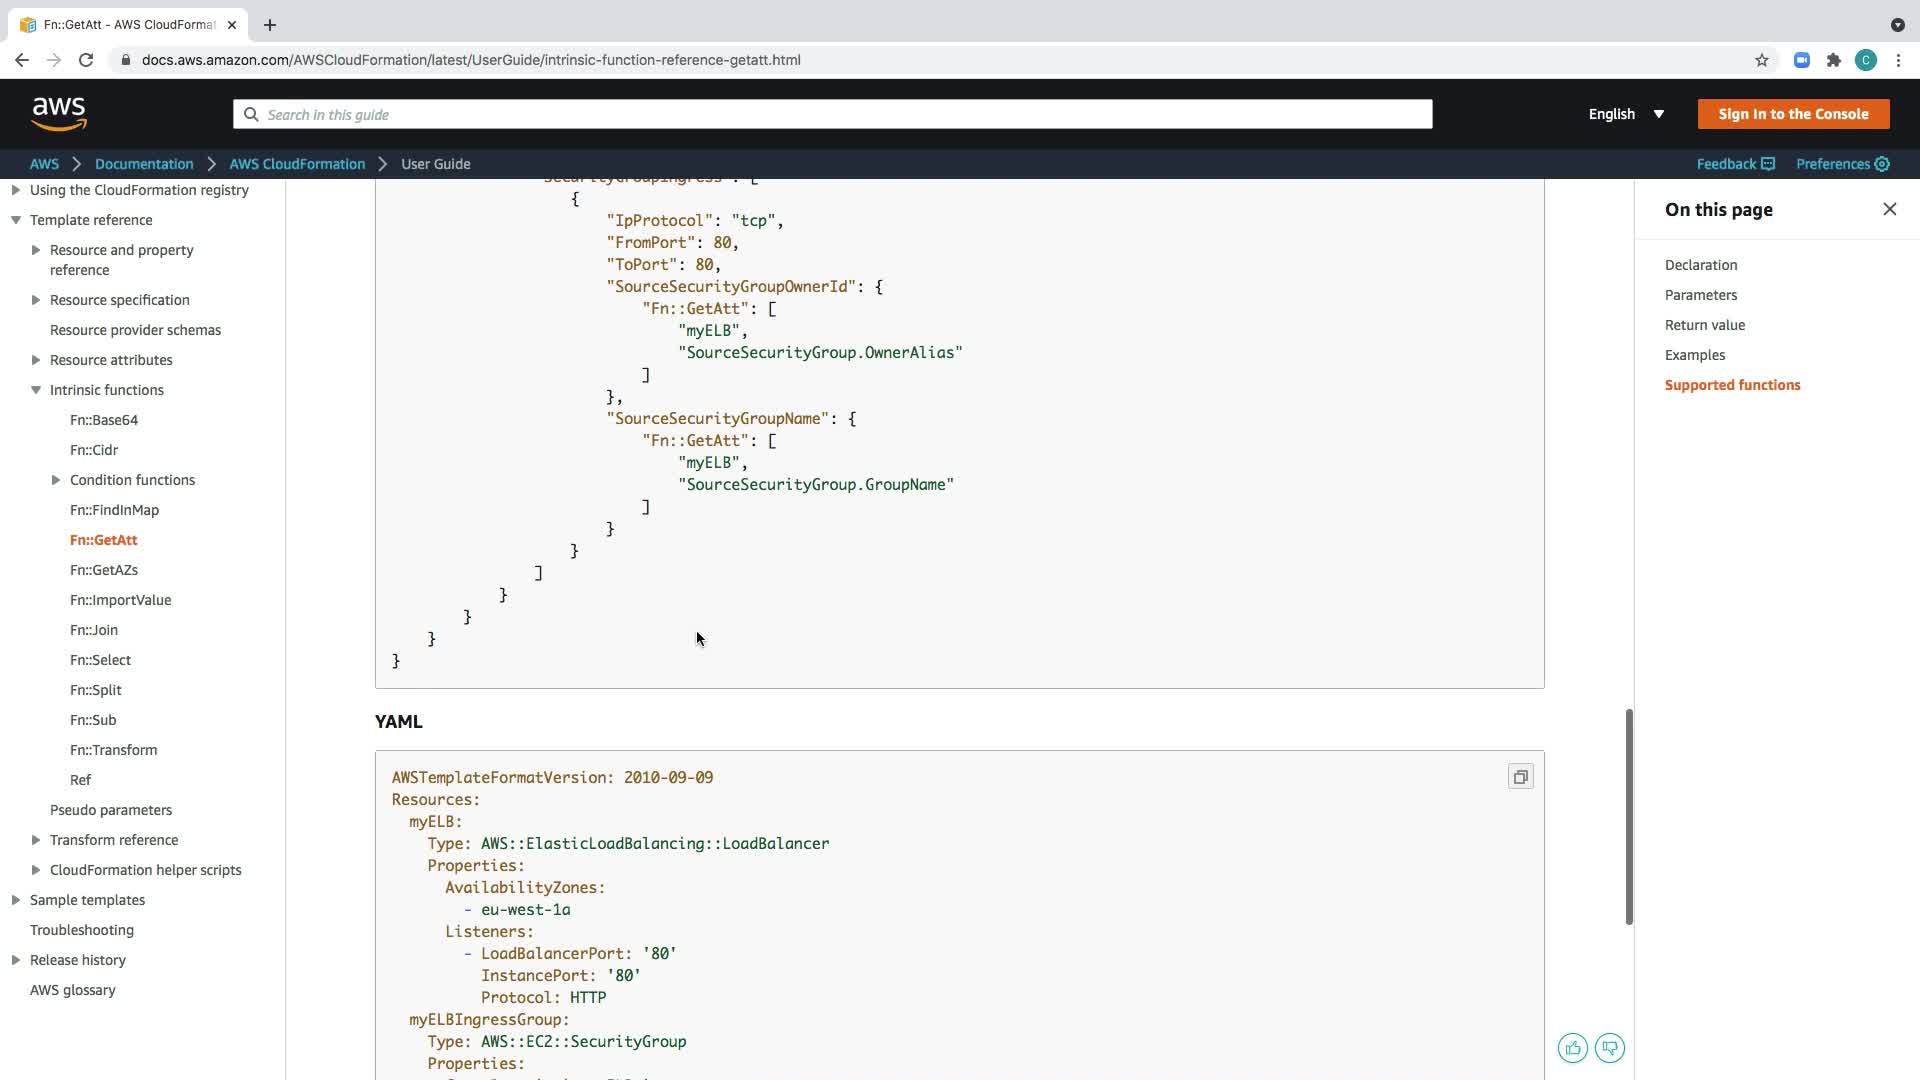Image resolution: width=1920 pixels, height=1080 pixels.
Task: Open the Preferences gear link
Action: [1842, 164]
